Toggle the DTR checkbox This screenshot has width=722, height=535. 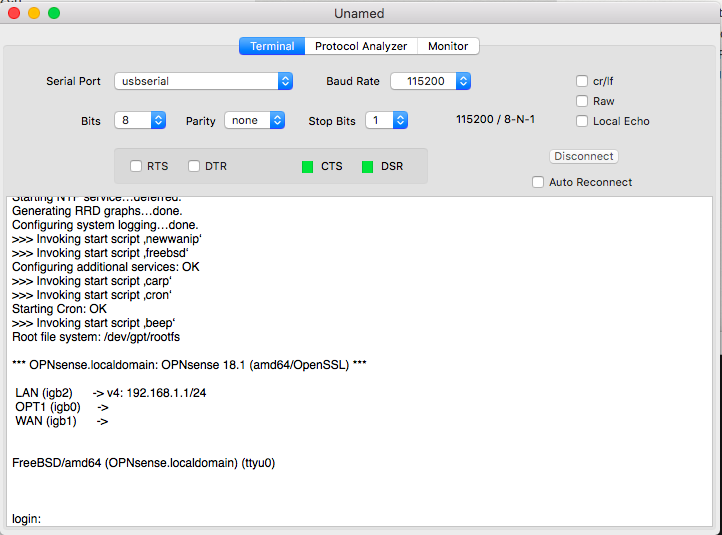click(194, 166)
